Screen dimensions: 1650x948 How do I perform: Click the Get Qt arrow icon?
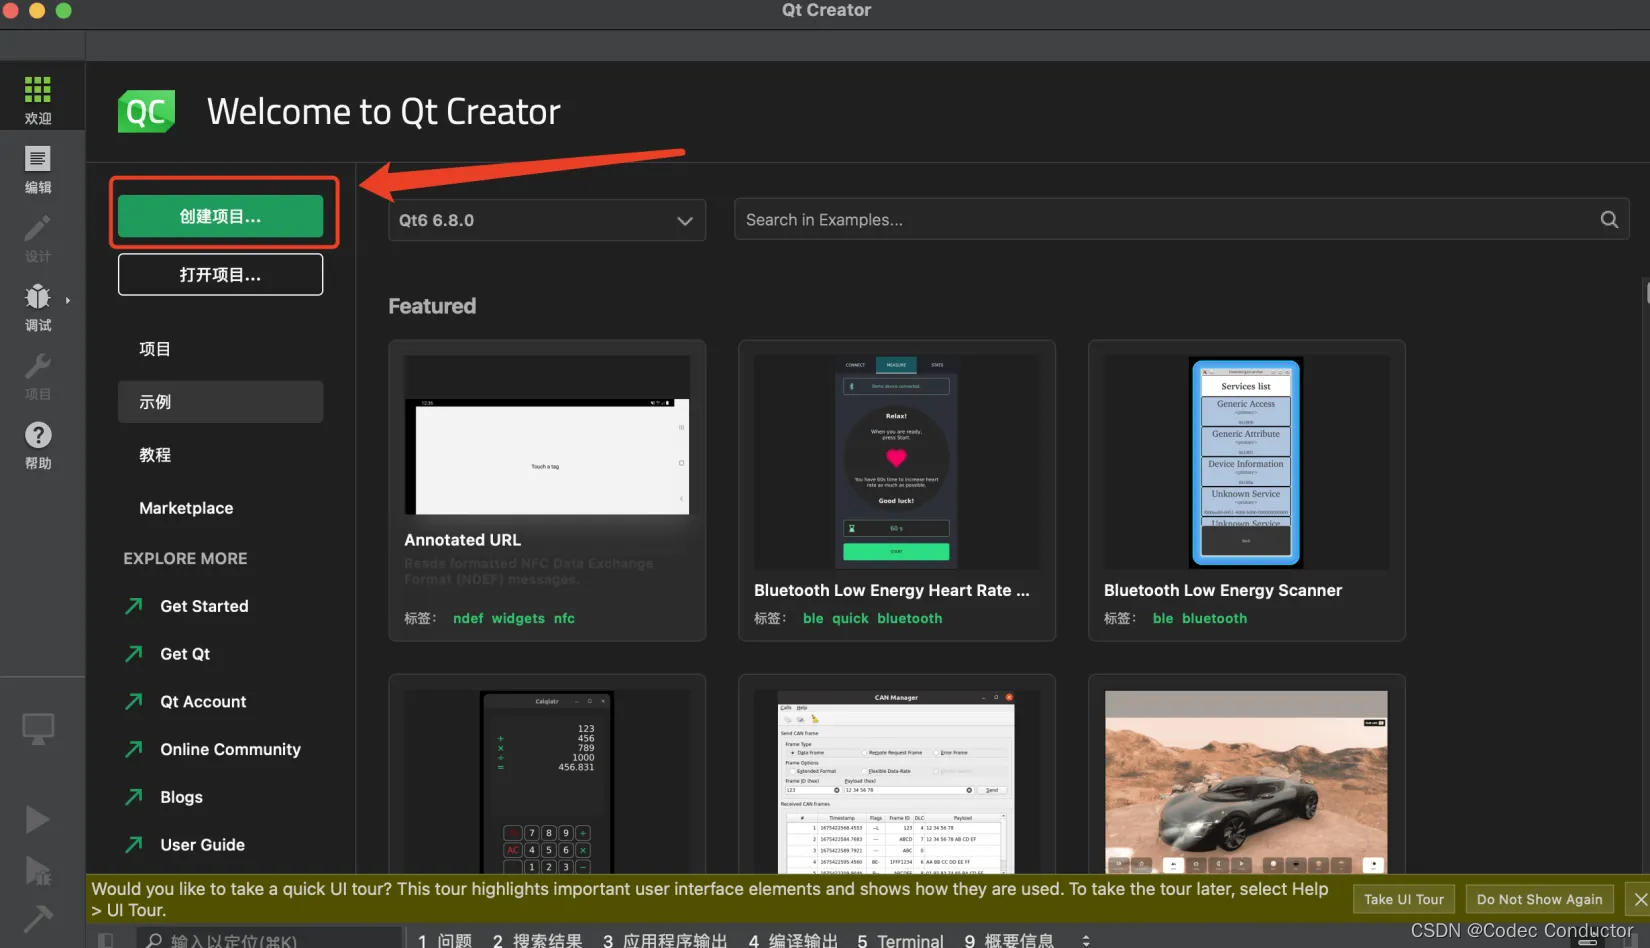(134, 654)
